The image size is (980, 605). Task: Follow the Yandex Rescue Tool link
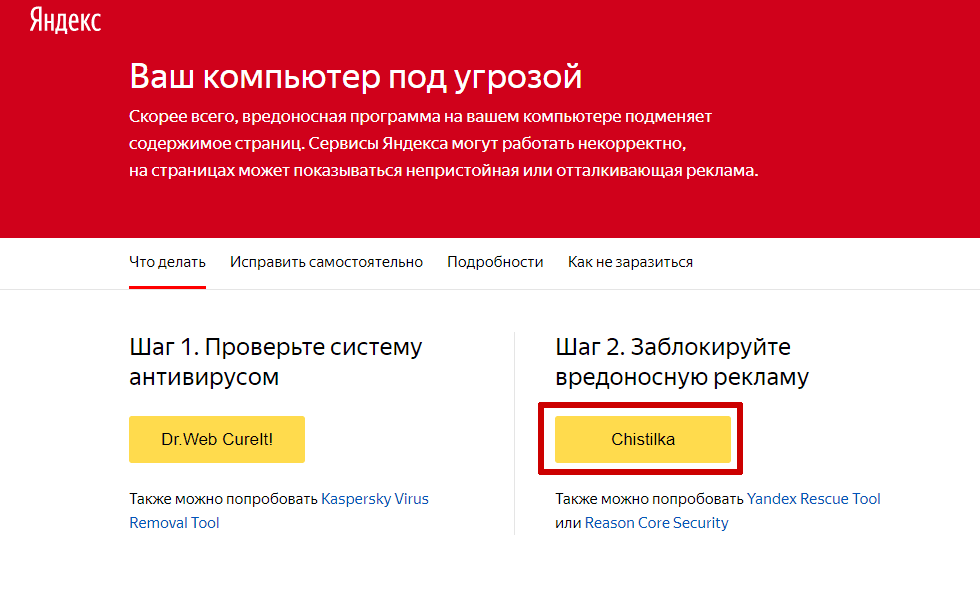[813, 499]
